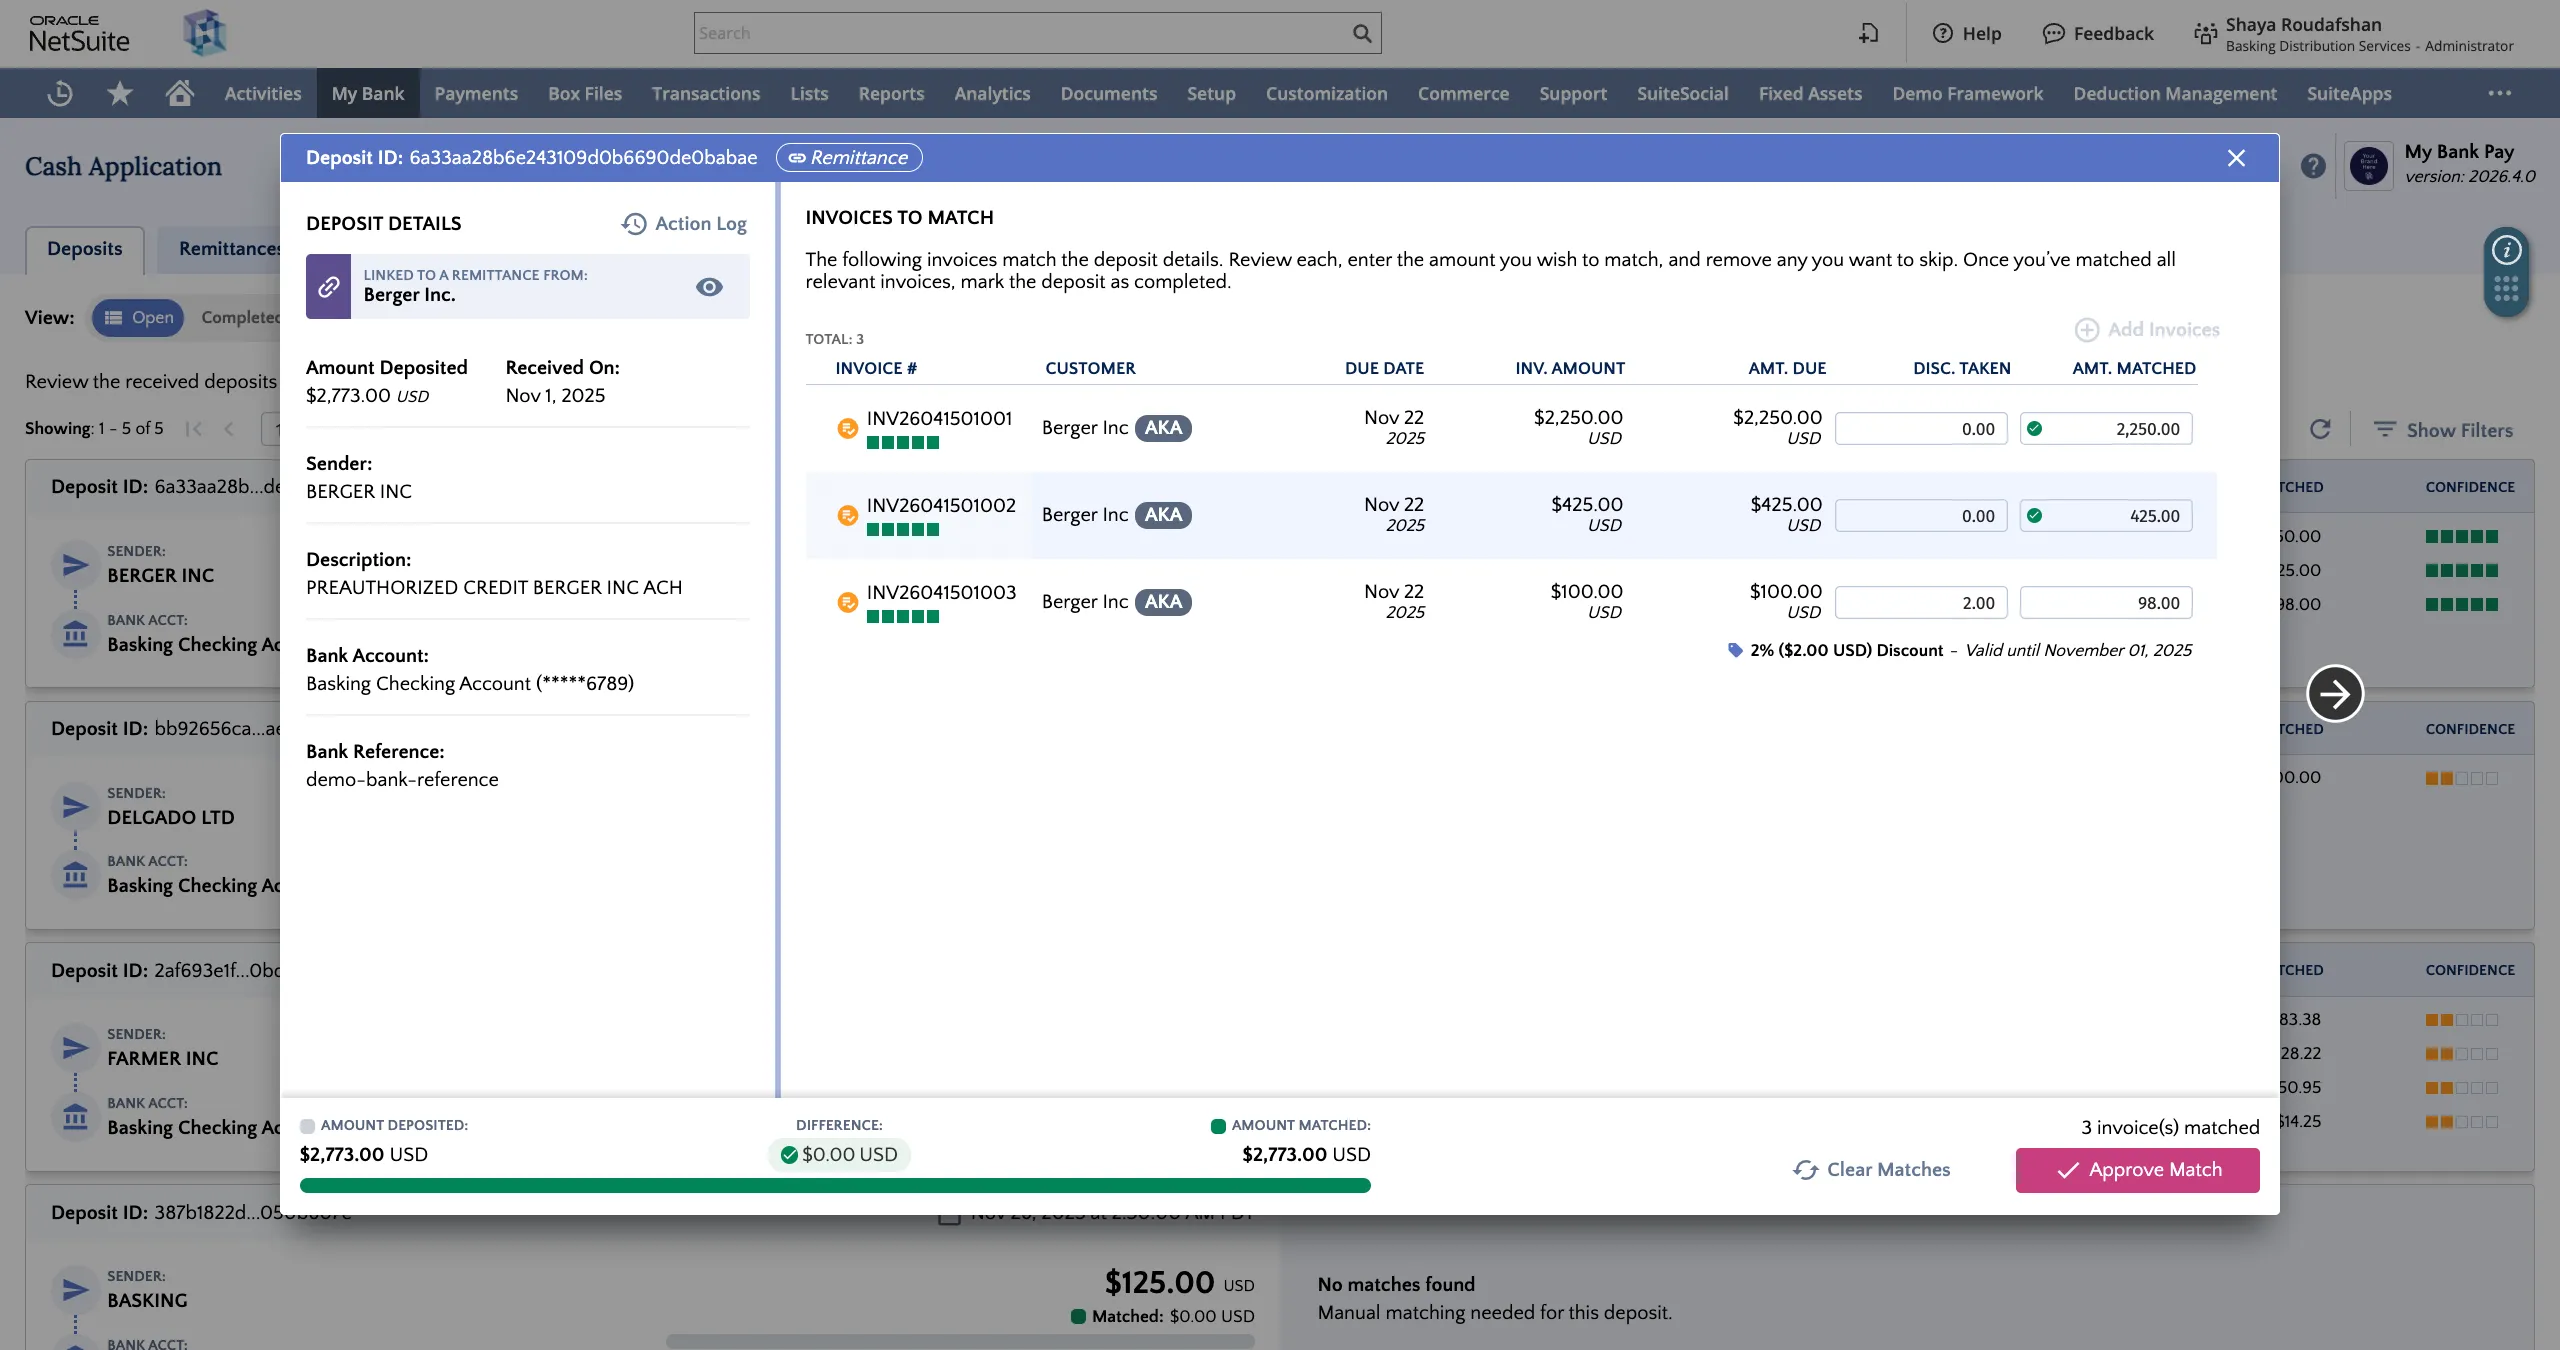Open the Fixed Assets menu
Screen dimensions: 2560x1350
[1810, 93]
